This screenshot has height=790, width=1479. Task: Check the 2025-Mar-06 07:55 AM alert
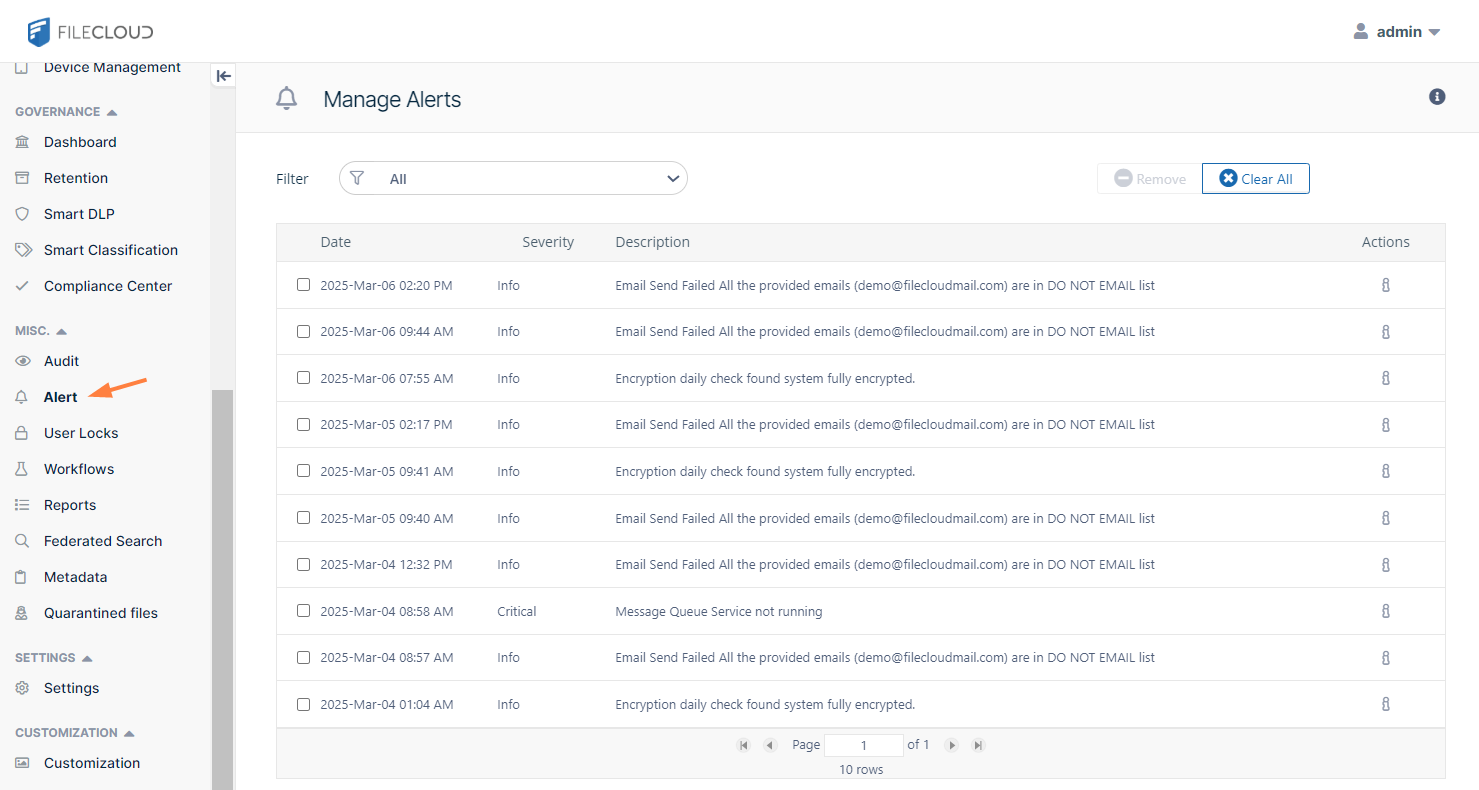point(303,378)
